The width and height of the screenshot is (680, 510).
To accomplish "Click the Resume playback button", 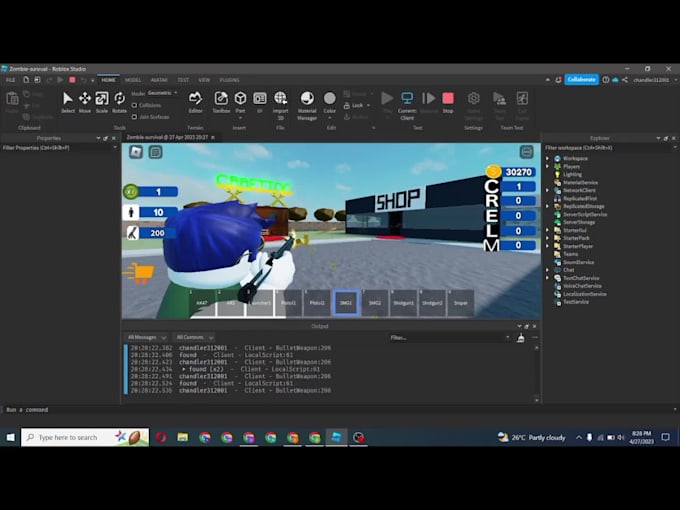I will tap(429, 102).
